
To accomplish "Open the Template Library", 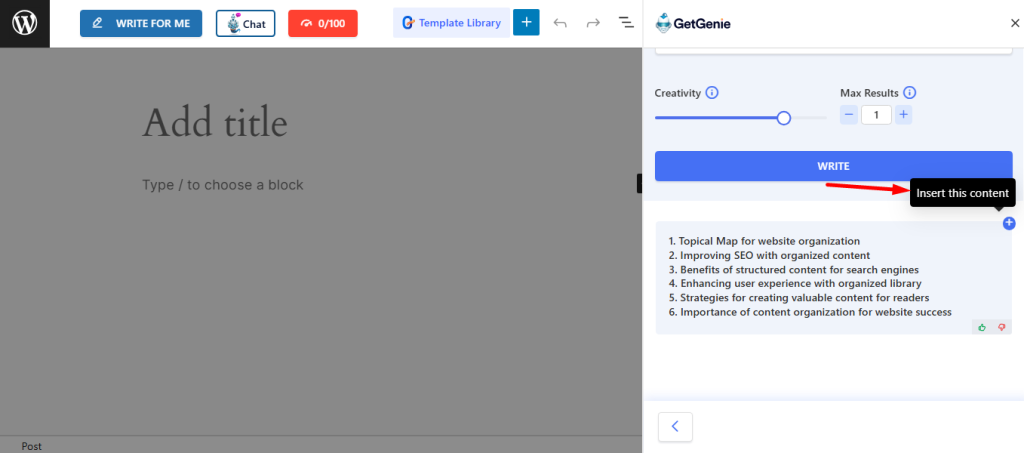I will [x=450, y=23].
